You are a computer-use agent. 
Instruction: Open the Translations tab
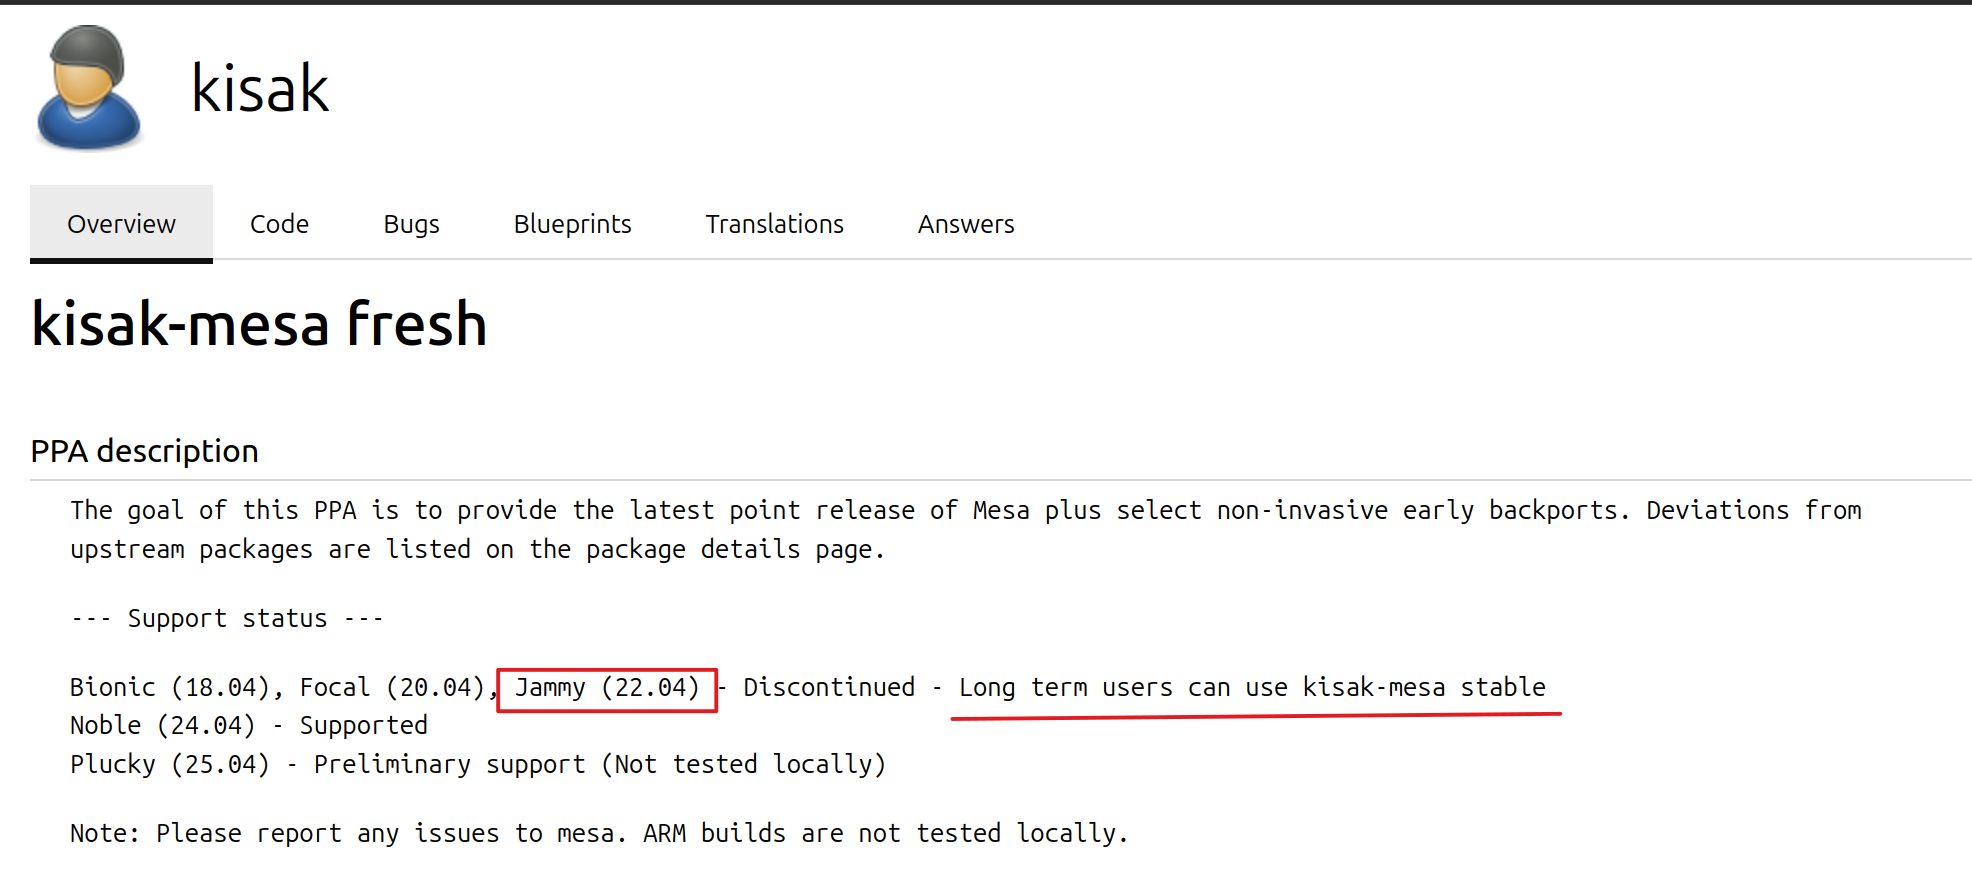tap(774, 224)
